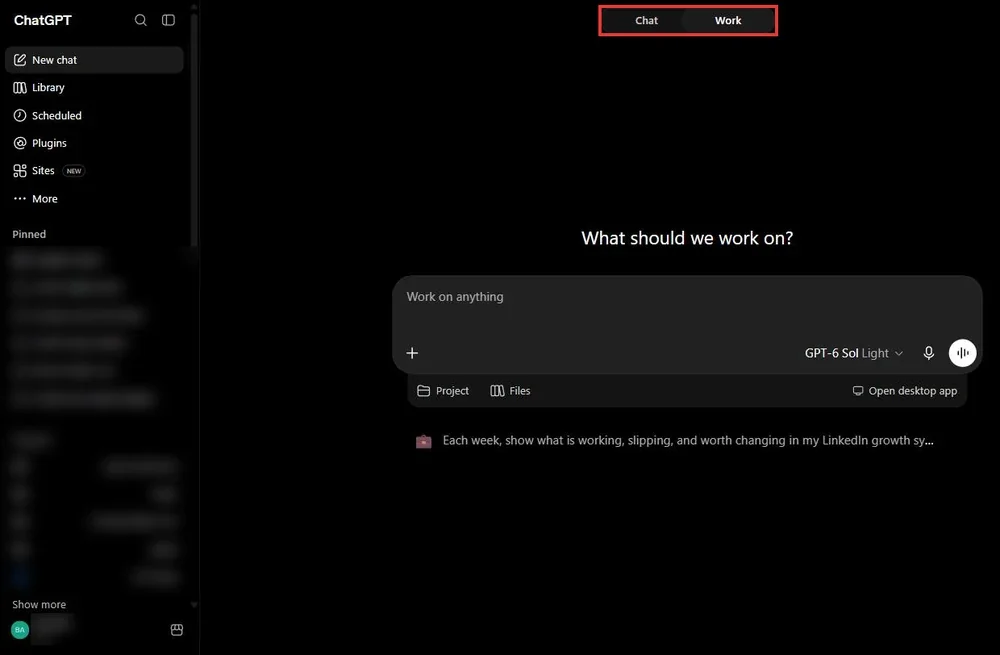Open the GPT-6 Sol Light model dropdown

pyautogui.click(x=853, y=353)
